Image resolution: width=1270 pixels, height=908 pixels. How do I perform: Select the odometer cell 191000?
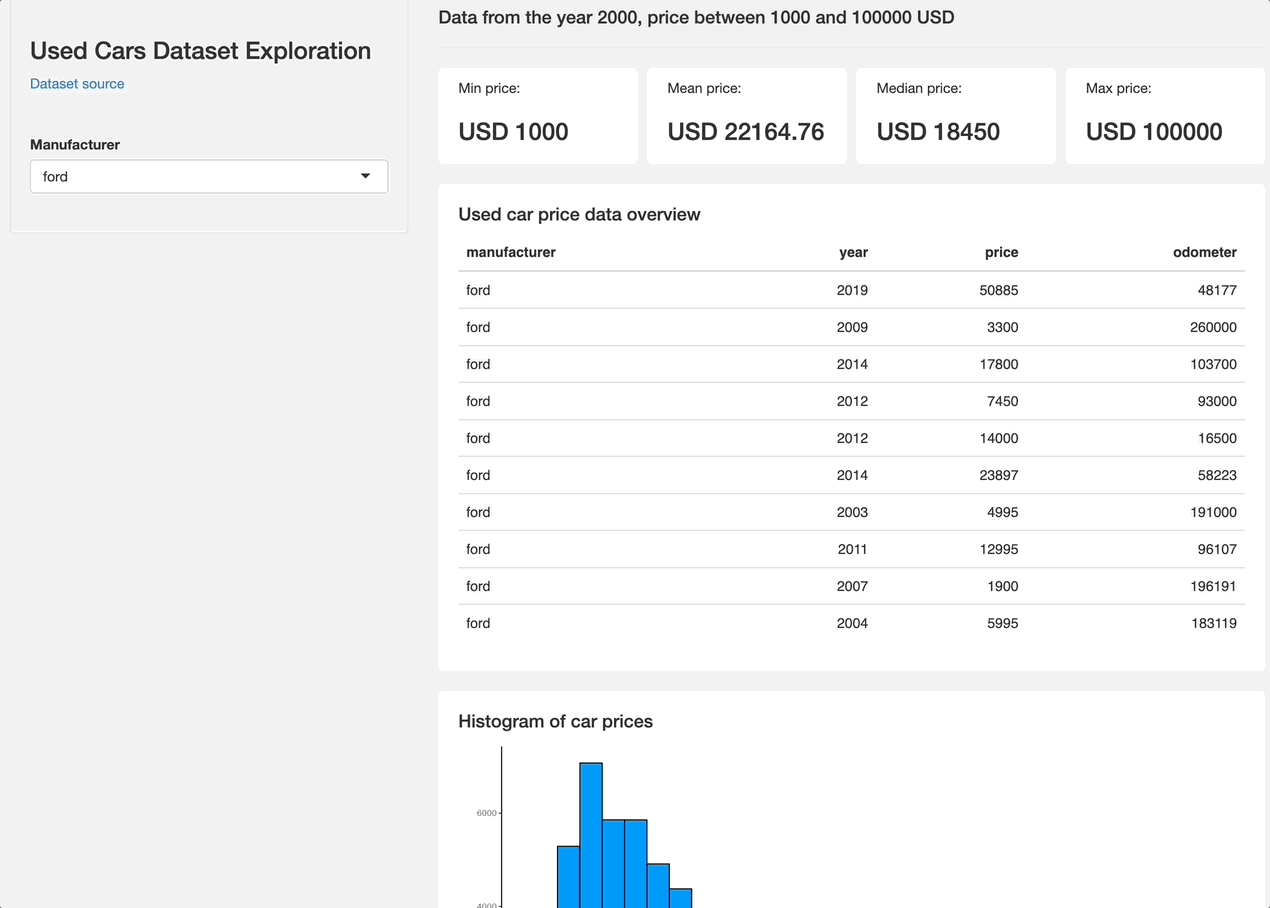tap(1213, 512)
